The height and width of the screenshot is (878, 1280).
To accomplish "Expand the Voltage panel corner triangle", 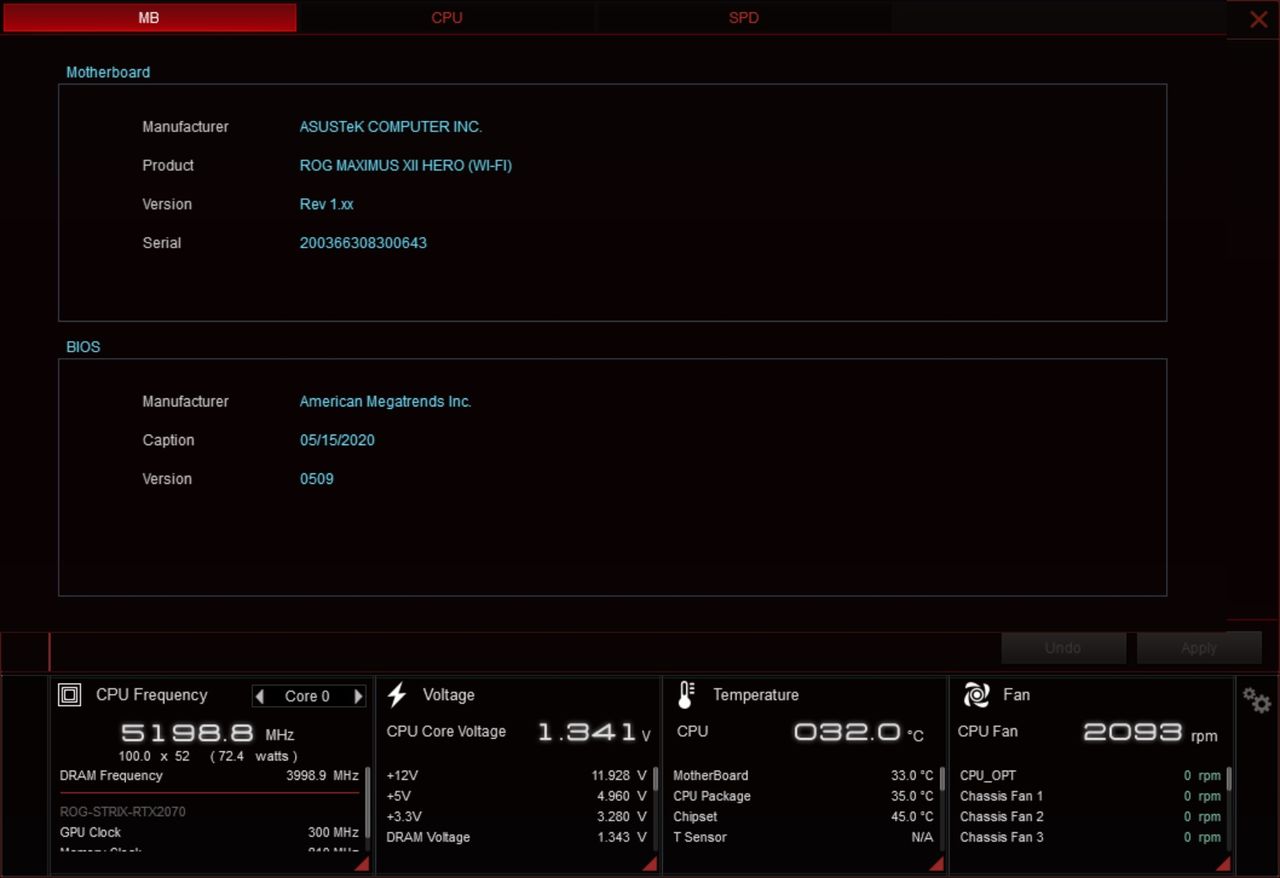I will 649,864.
